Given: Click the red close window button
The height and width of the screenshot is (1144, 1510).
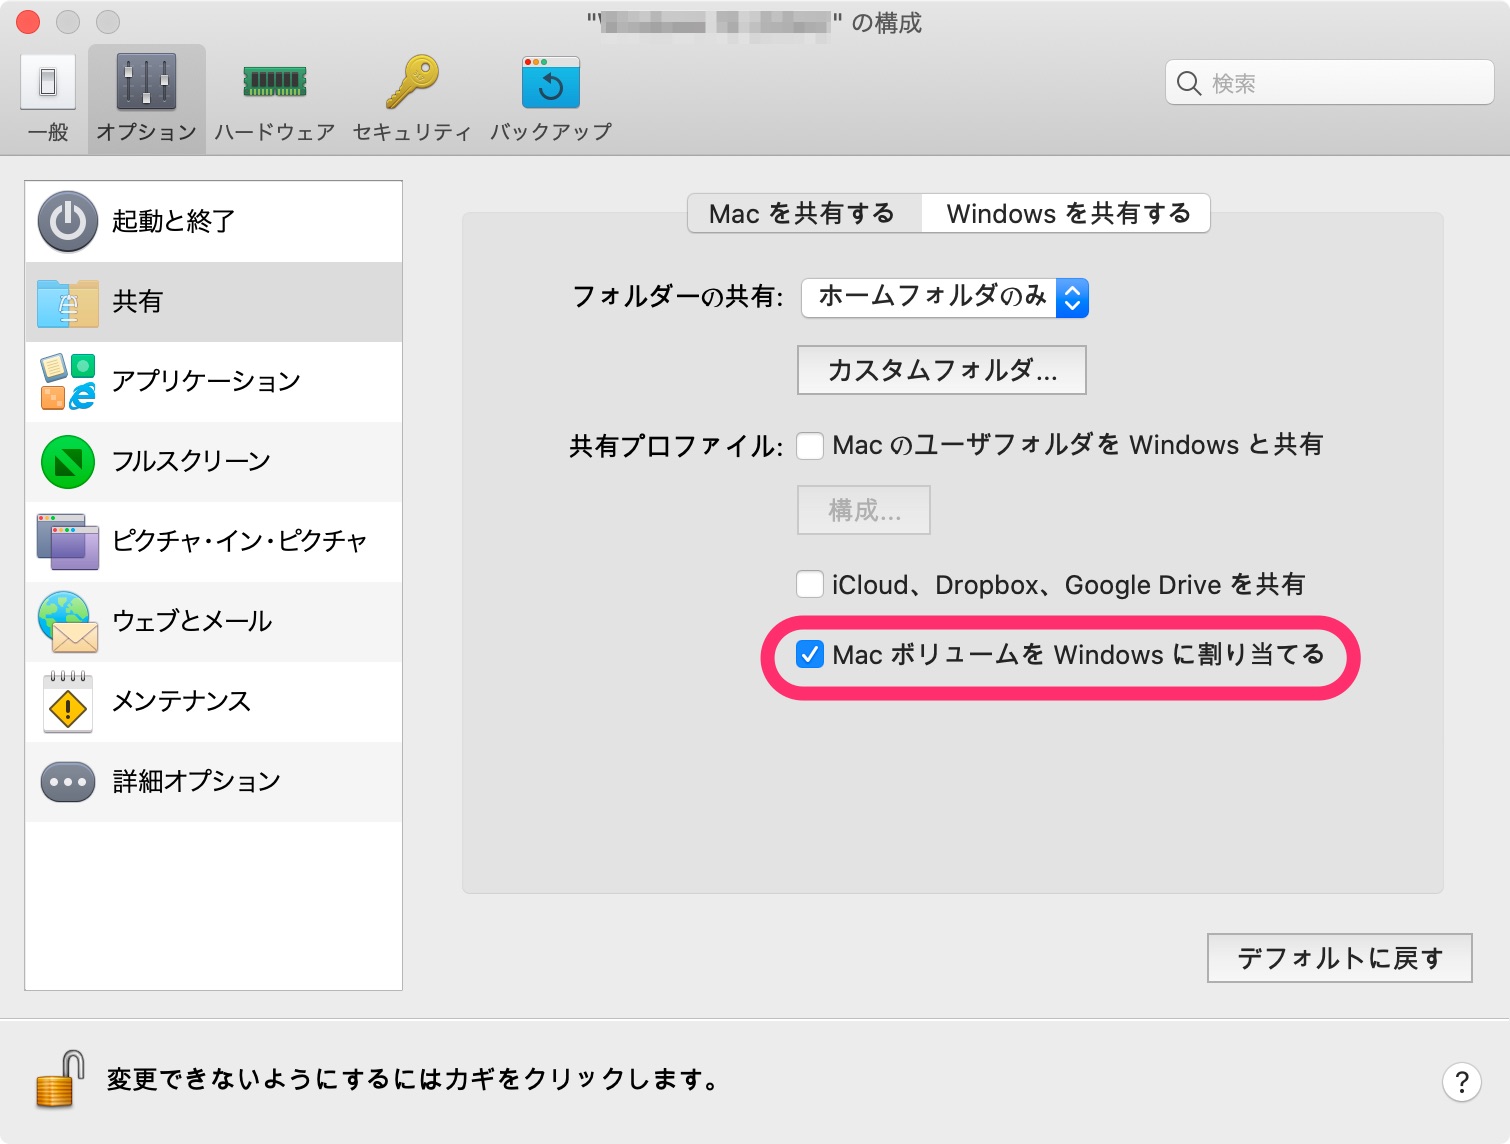Looking at the screenshot, I should tap(28, 21).
